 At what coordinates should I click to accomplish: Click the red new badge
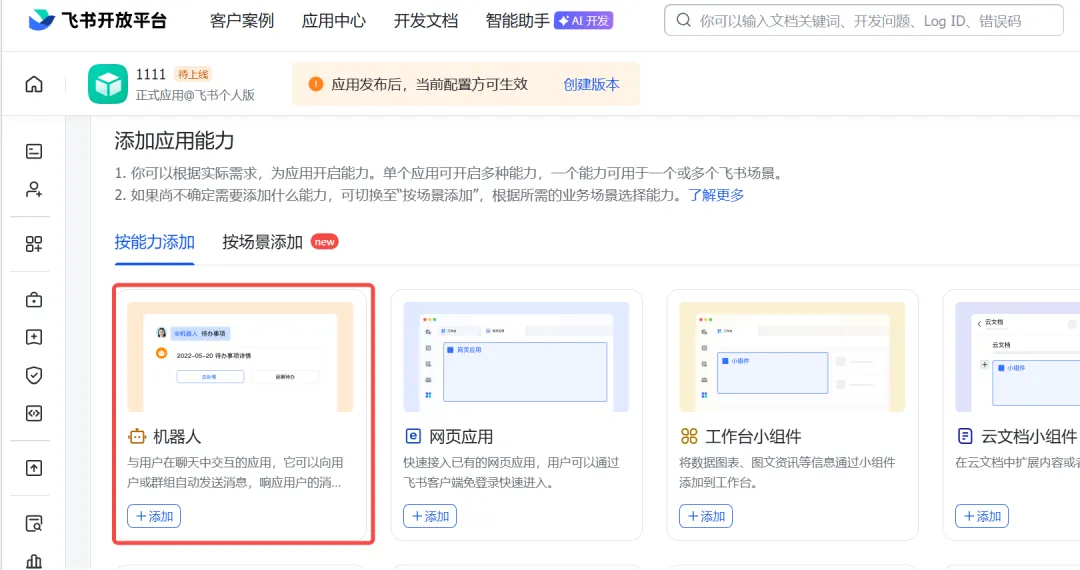(324, 242)
